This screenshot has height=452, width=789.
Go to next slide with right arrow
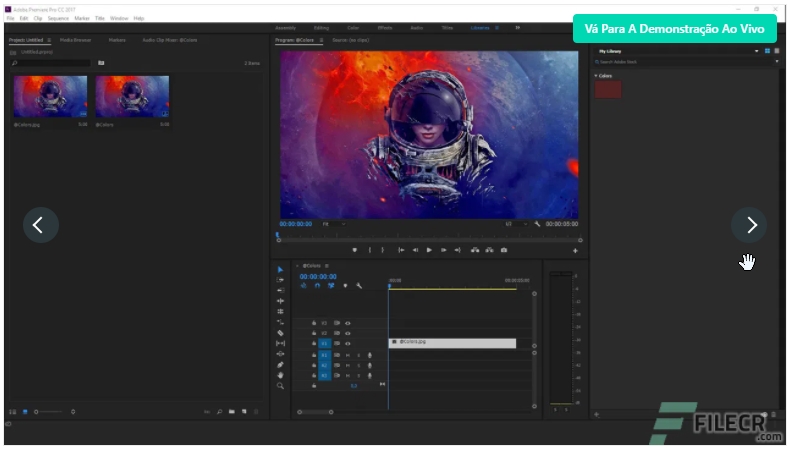[x=750, y=225]
